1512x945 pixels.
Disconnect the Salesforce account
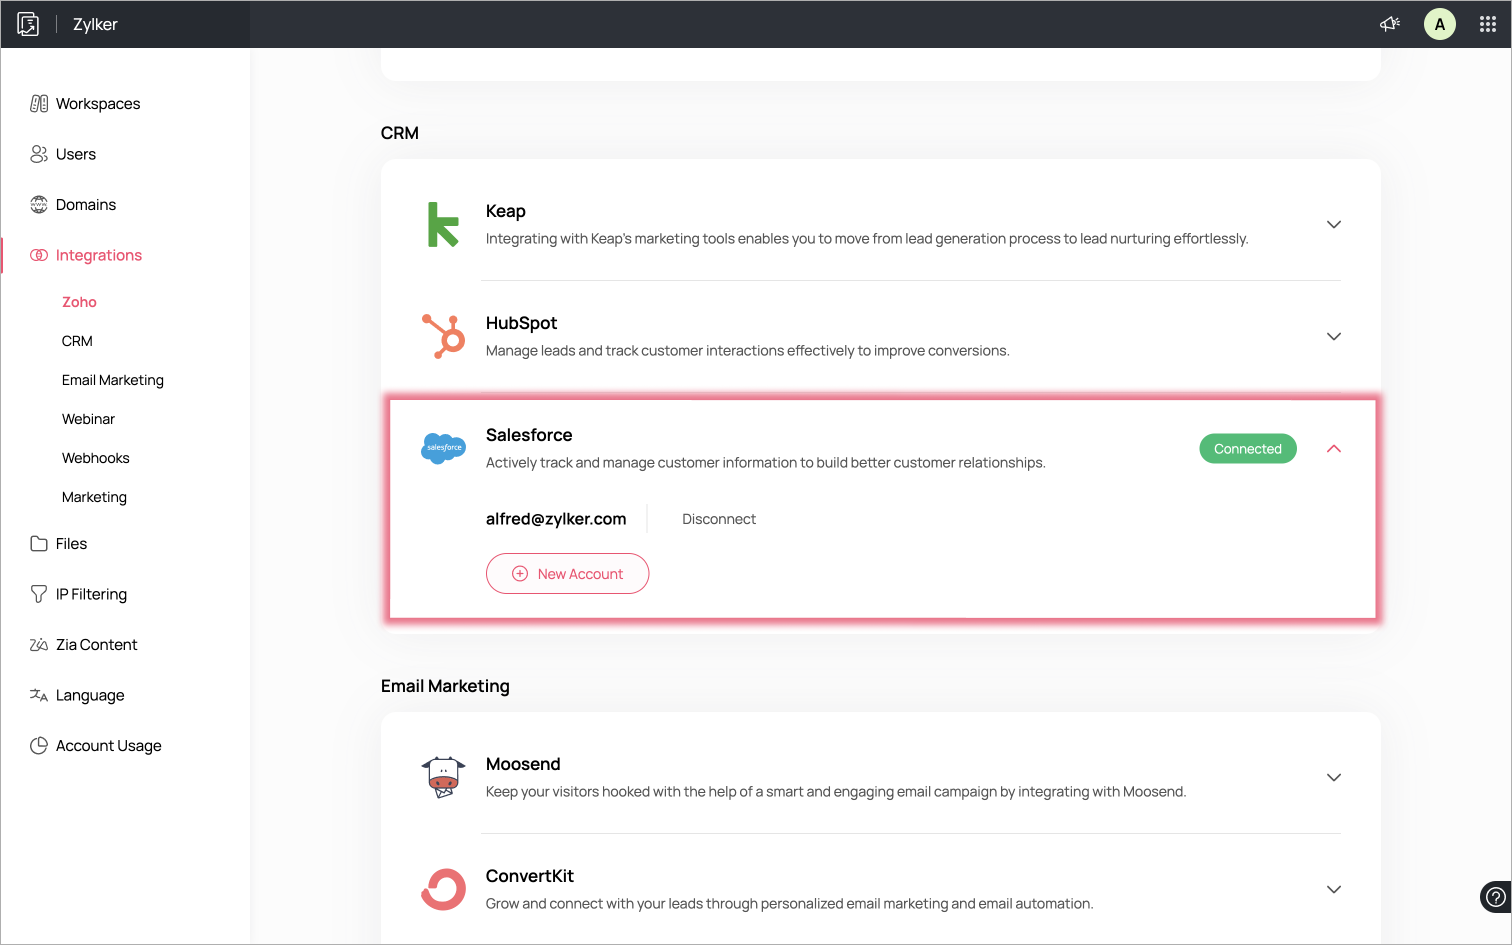[x=719, y=519]
